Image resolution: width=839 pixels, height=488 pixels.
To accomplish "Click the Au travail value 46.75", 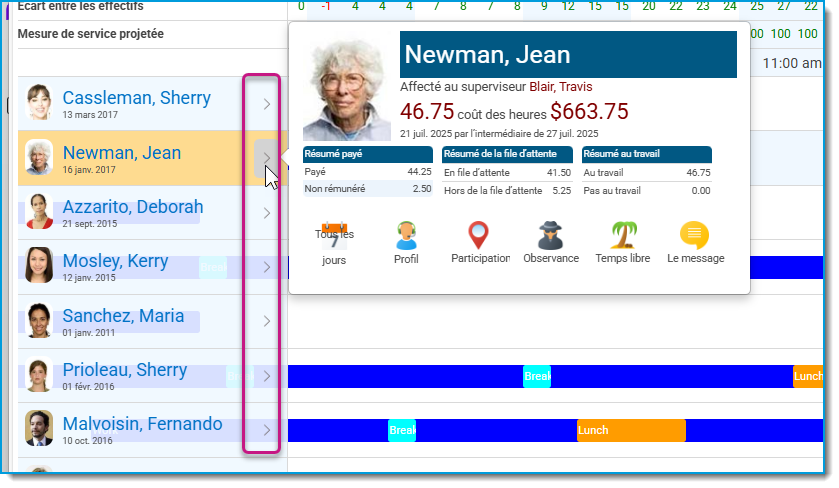I will click(698, 173).
